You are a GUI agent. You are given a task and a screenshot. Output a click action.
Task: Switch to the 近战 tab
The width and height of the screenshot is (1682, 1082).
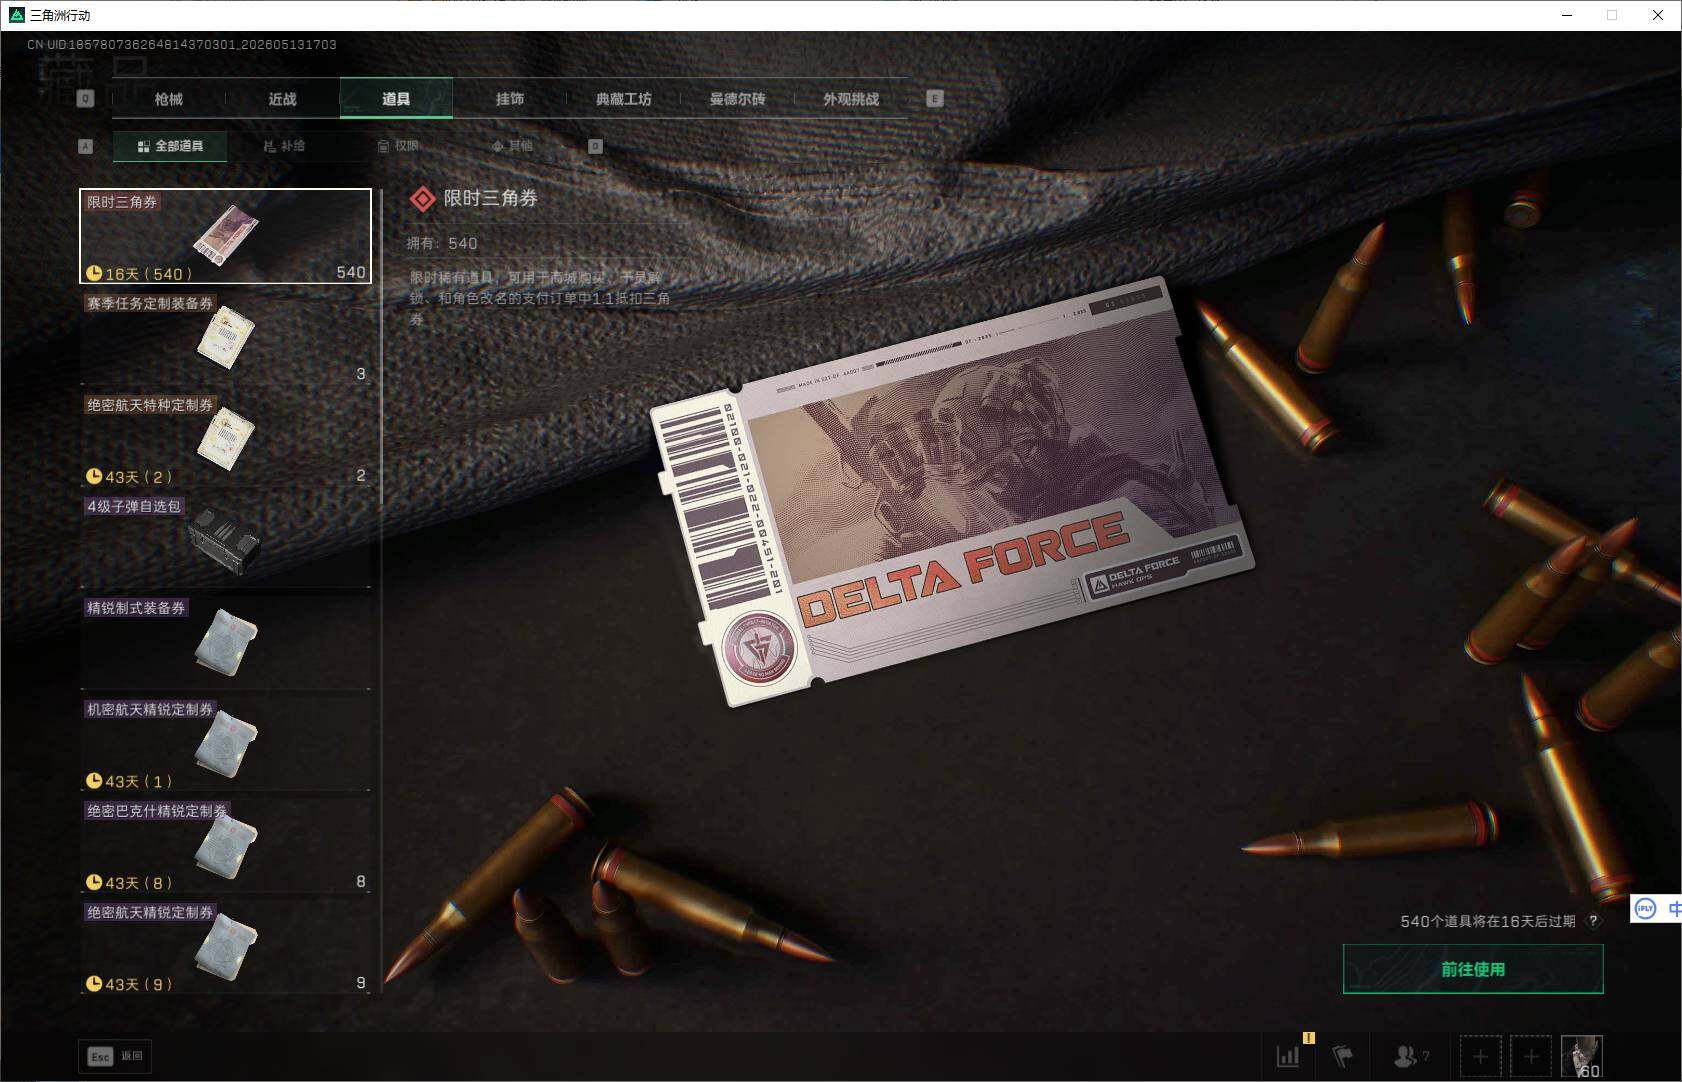coord(282,99)
